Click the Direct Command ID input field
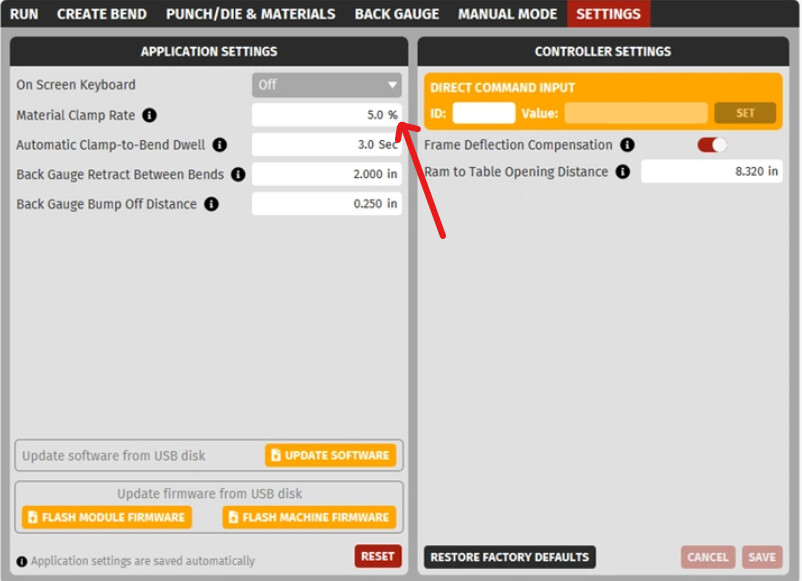Image resolution: width=802 pixels, height=581 pixels. tap(483, 113)
